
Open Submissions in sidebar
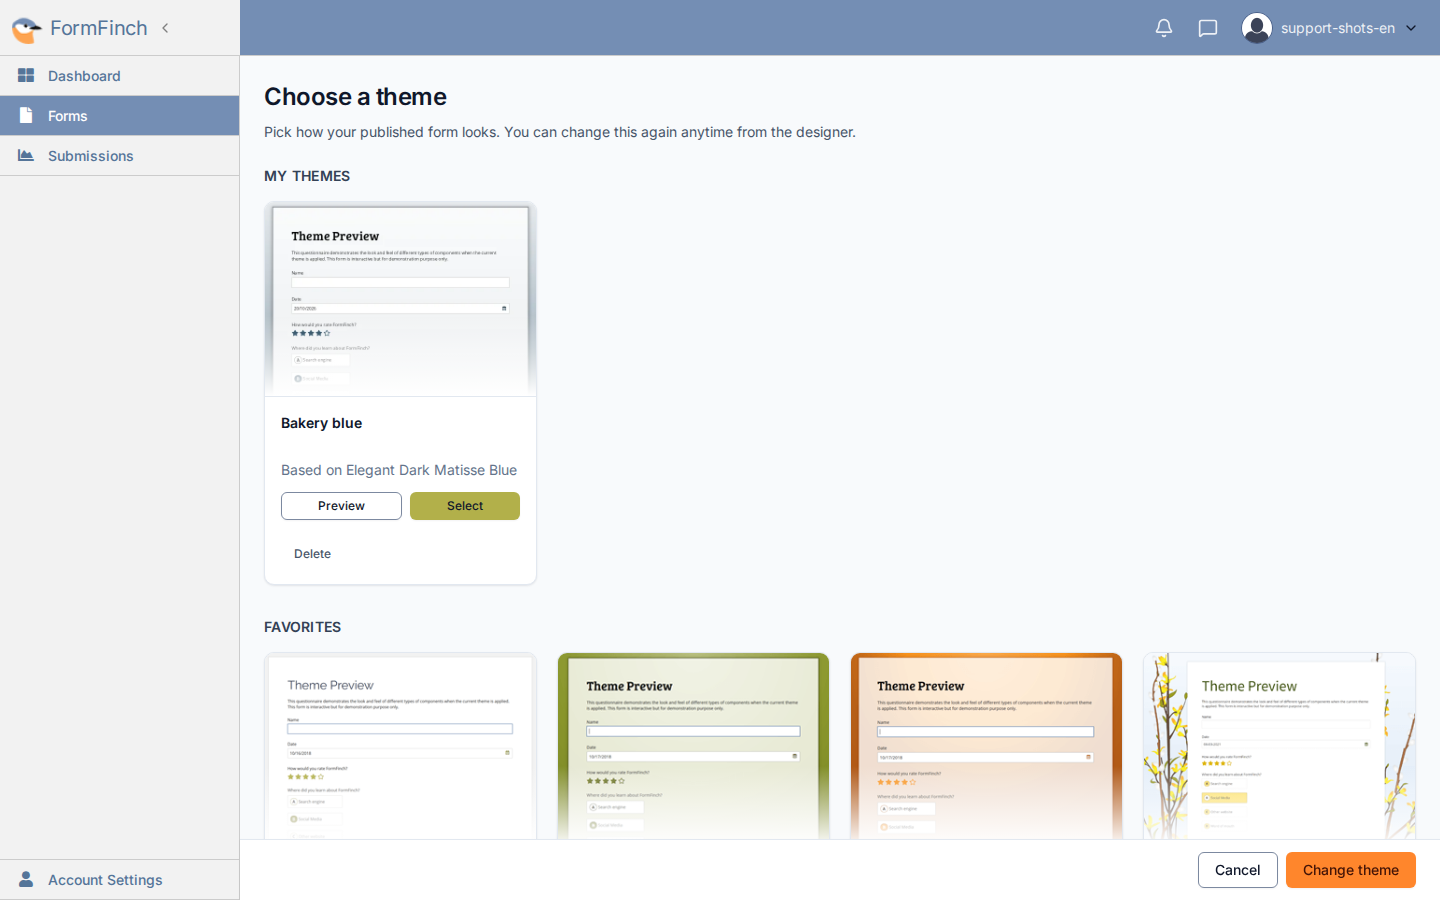[120, 156]
